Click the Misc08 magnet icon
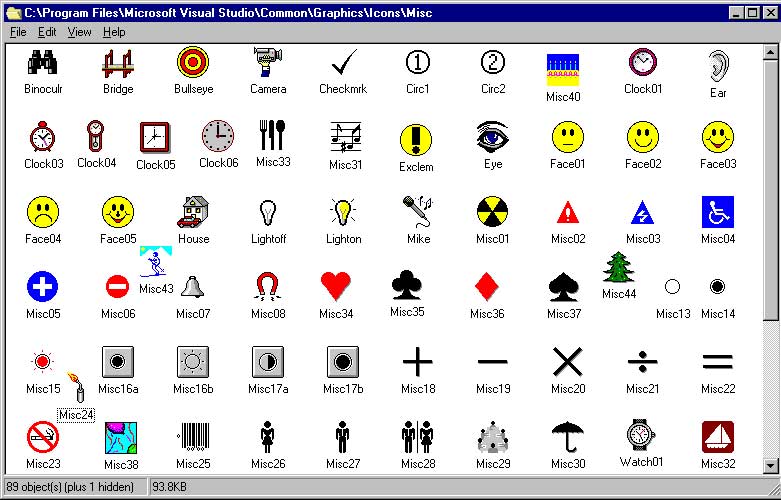 [x=268, y=287]
